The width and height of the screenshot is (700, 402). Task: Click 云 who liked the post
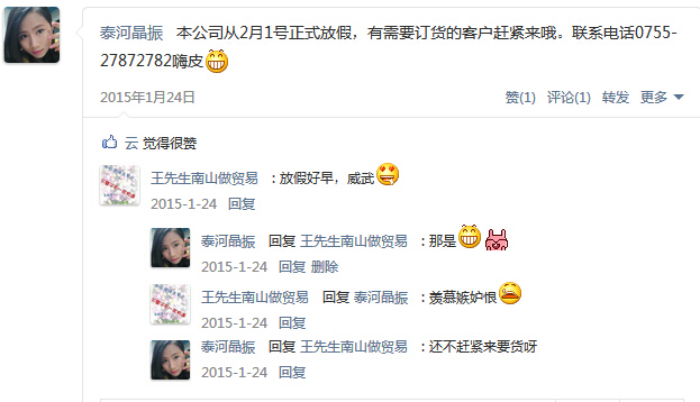coord(131,143)
